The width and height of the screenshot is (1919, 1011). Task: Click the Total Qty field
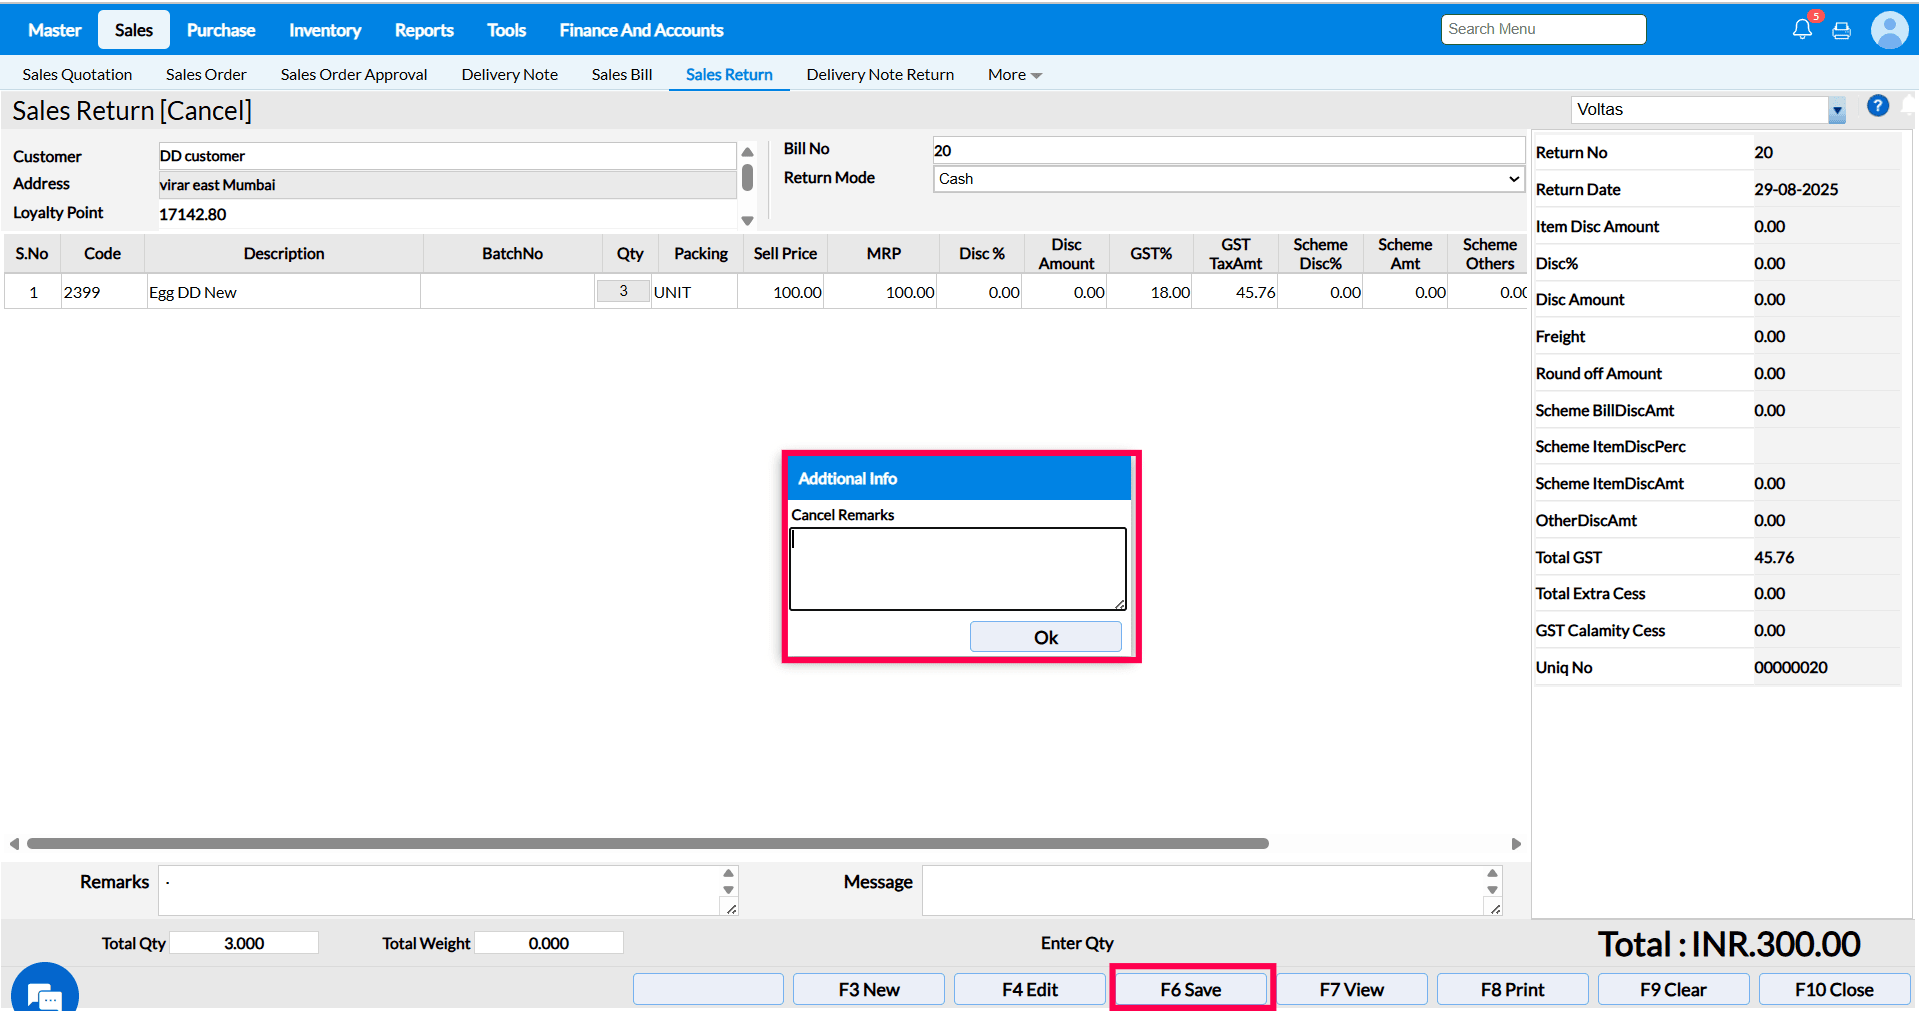pyautogui.click(x=244, y=943)
